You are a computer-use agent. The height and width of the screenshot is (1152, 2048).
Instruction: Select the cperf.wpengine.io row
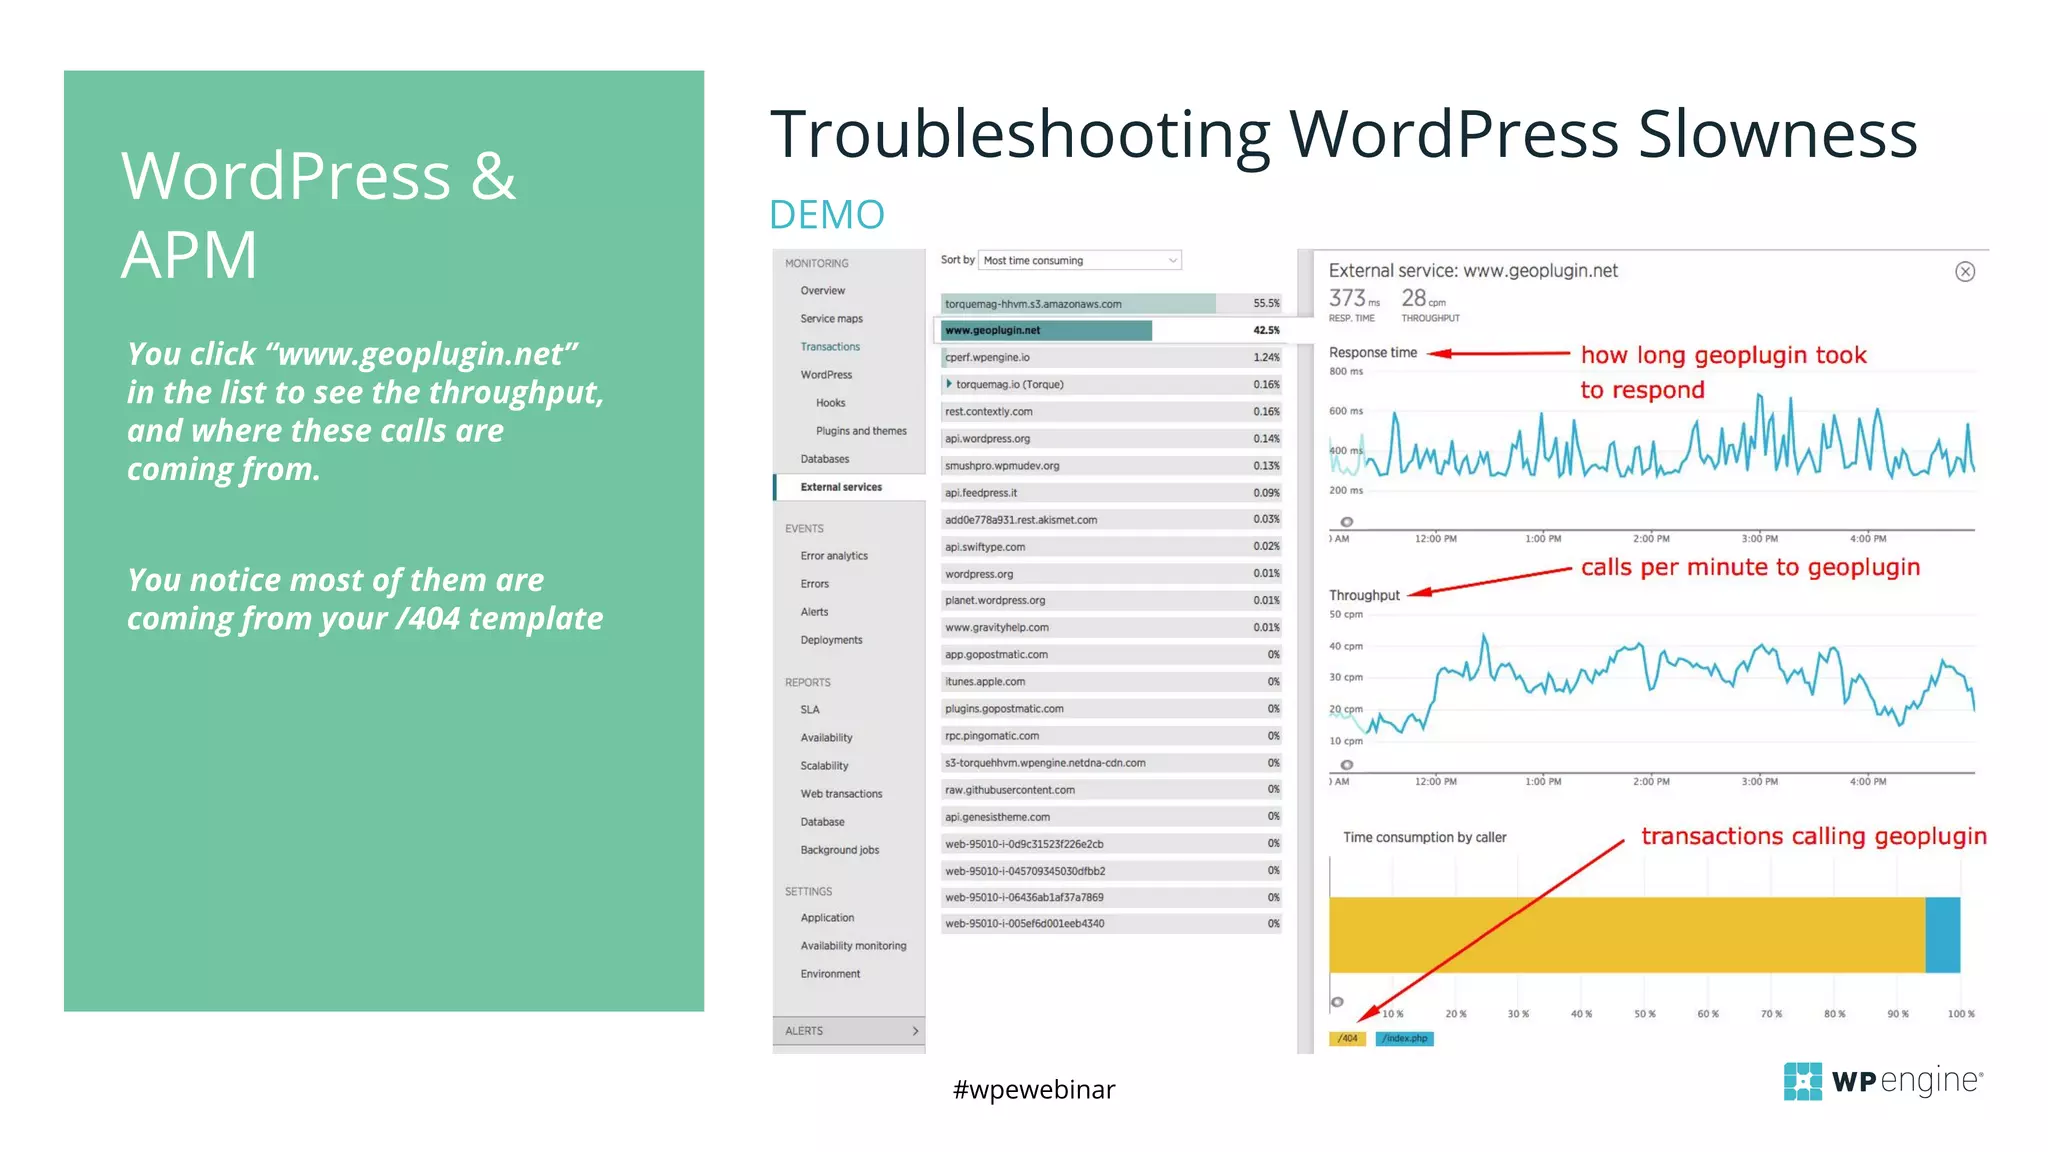tap(1111, 357)
